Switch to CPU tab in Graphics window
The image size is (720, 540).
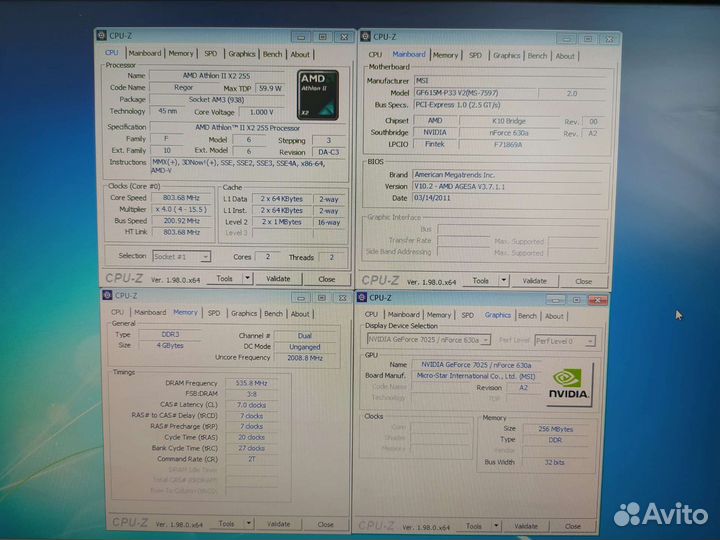[x=371, y=315]
